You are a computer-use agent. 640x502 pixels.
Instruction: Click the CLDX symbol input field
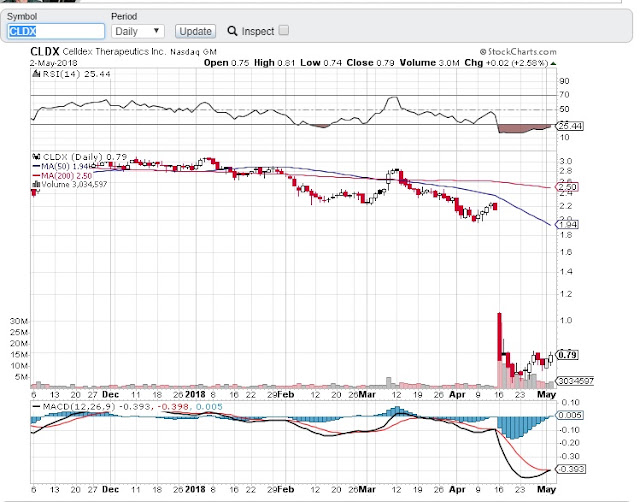[x=56, y=31]
